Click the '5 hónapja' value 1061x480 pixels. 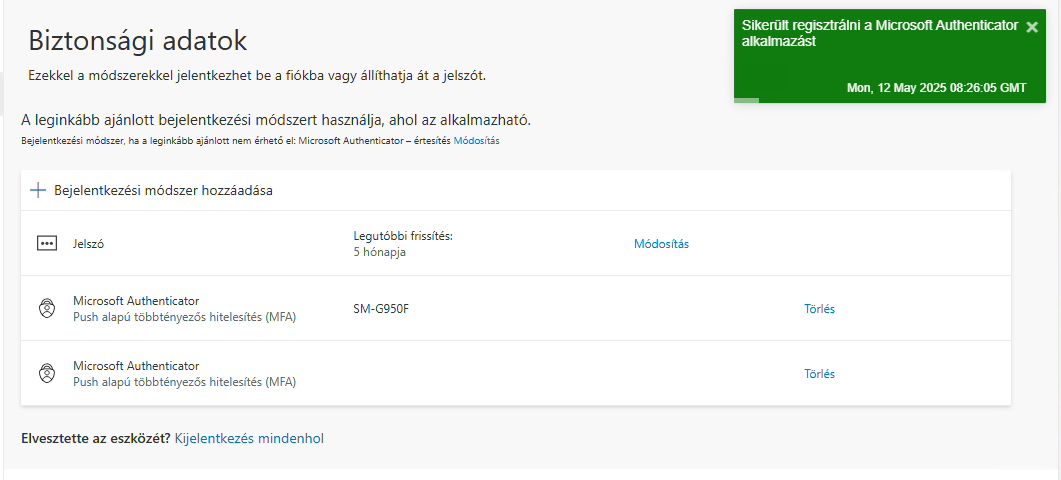[x=380, y=252]
